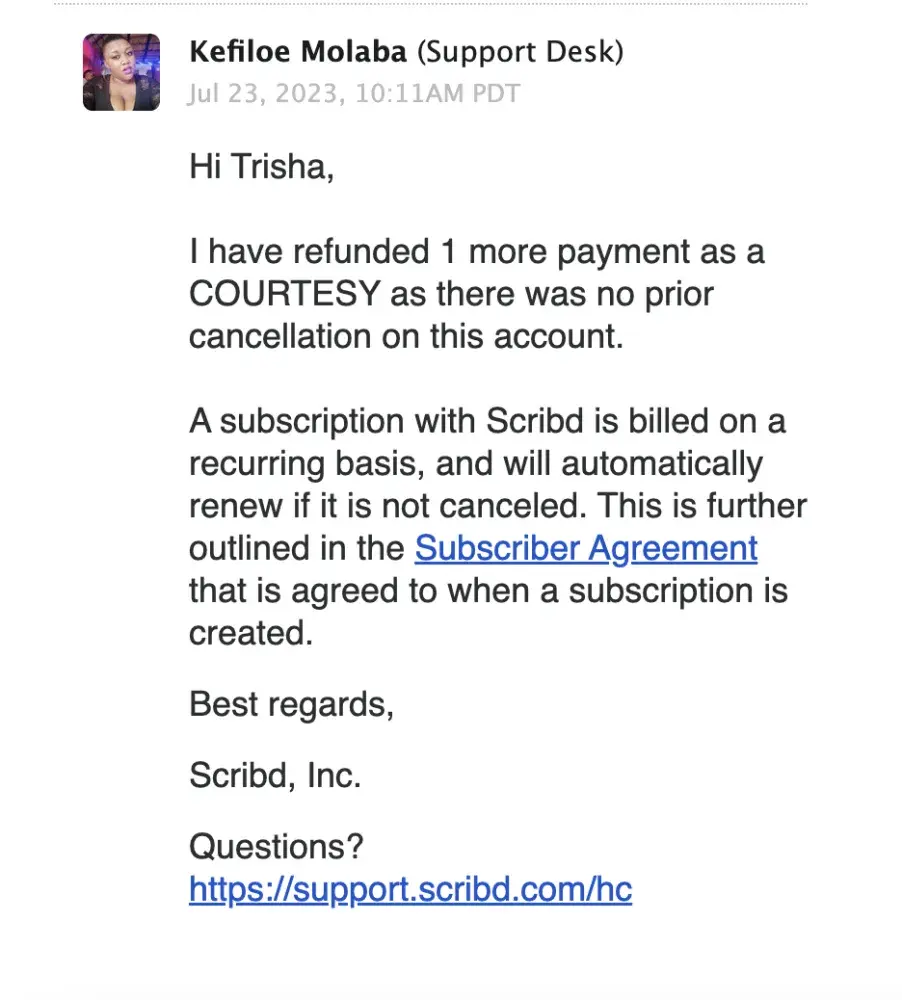Open the support.scribd.com/hc link

coord(410,889)
